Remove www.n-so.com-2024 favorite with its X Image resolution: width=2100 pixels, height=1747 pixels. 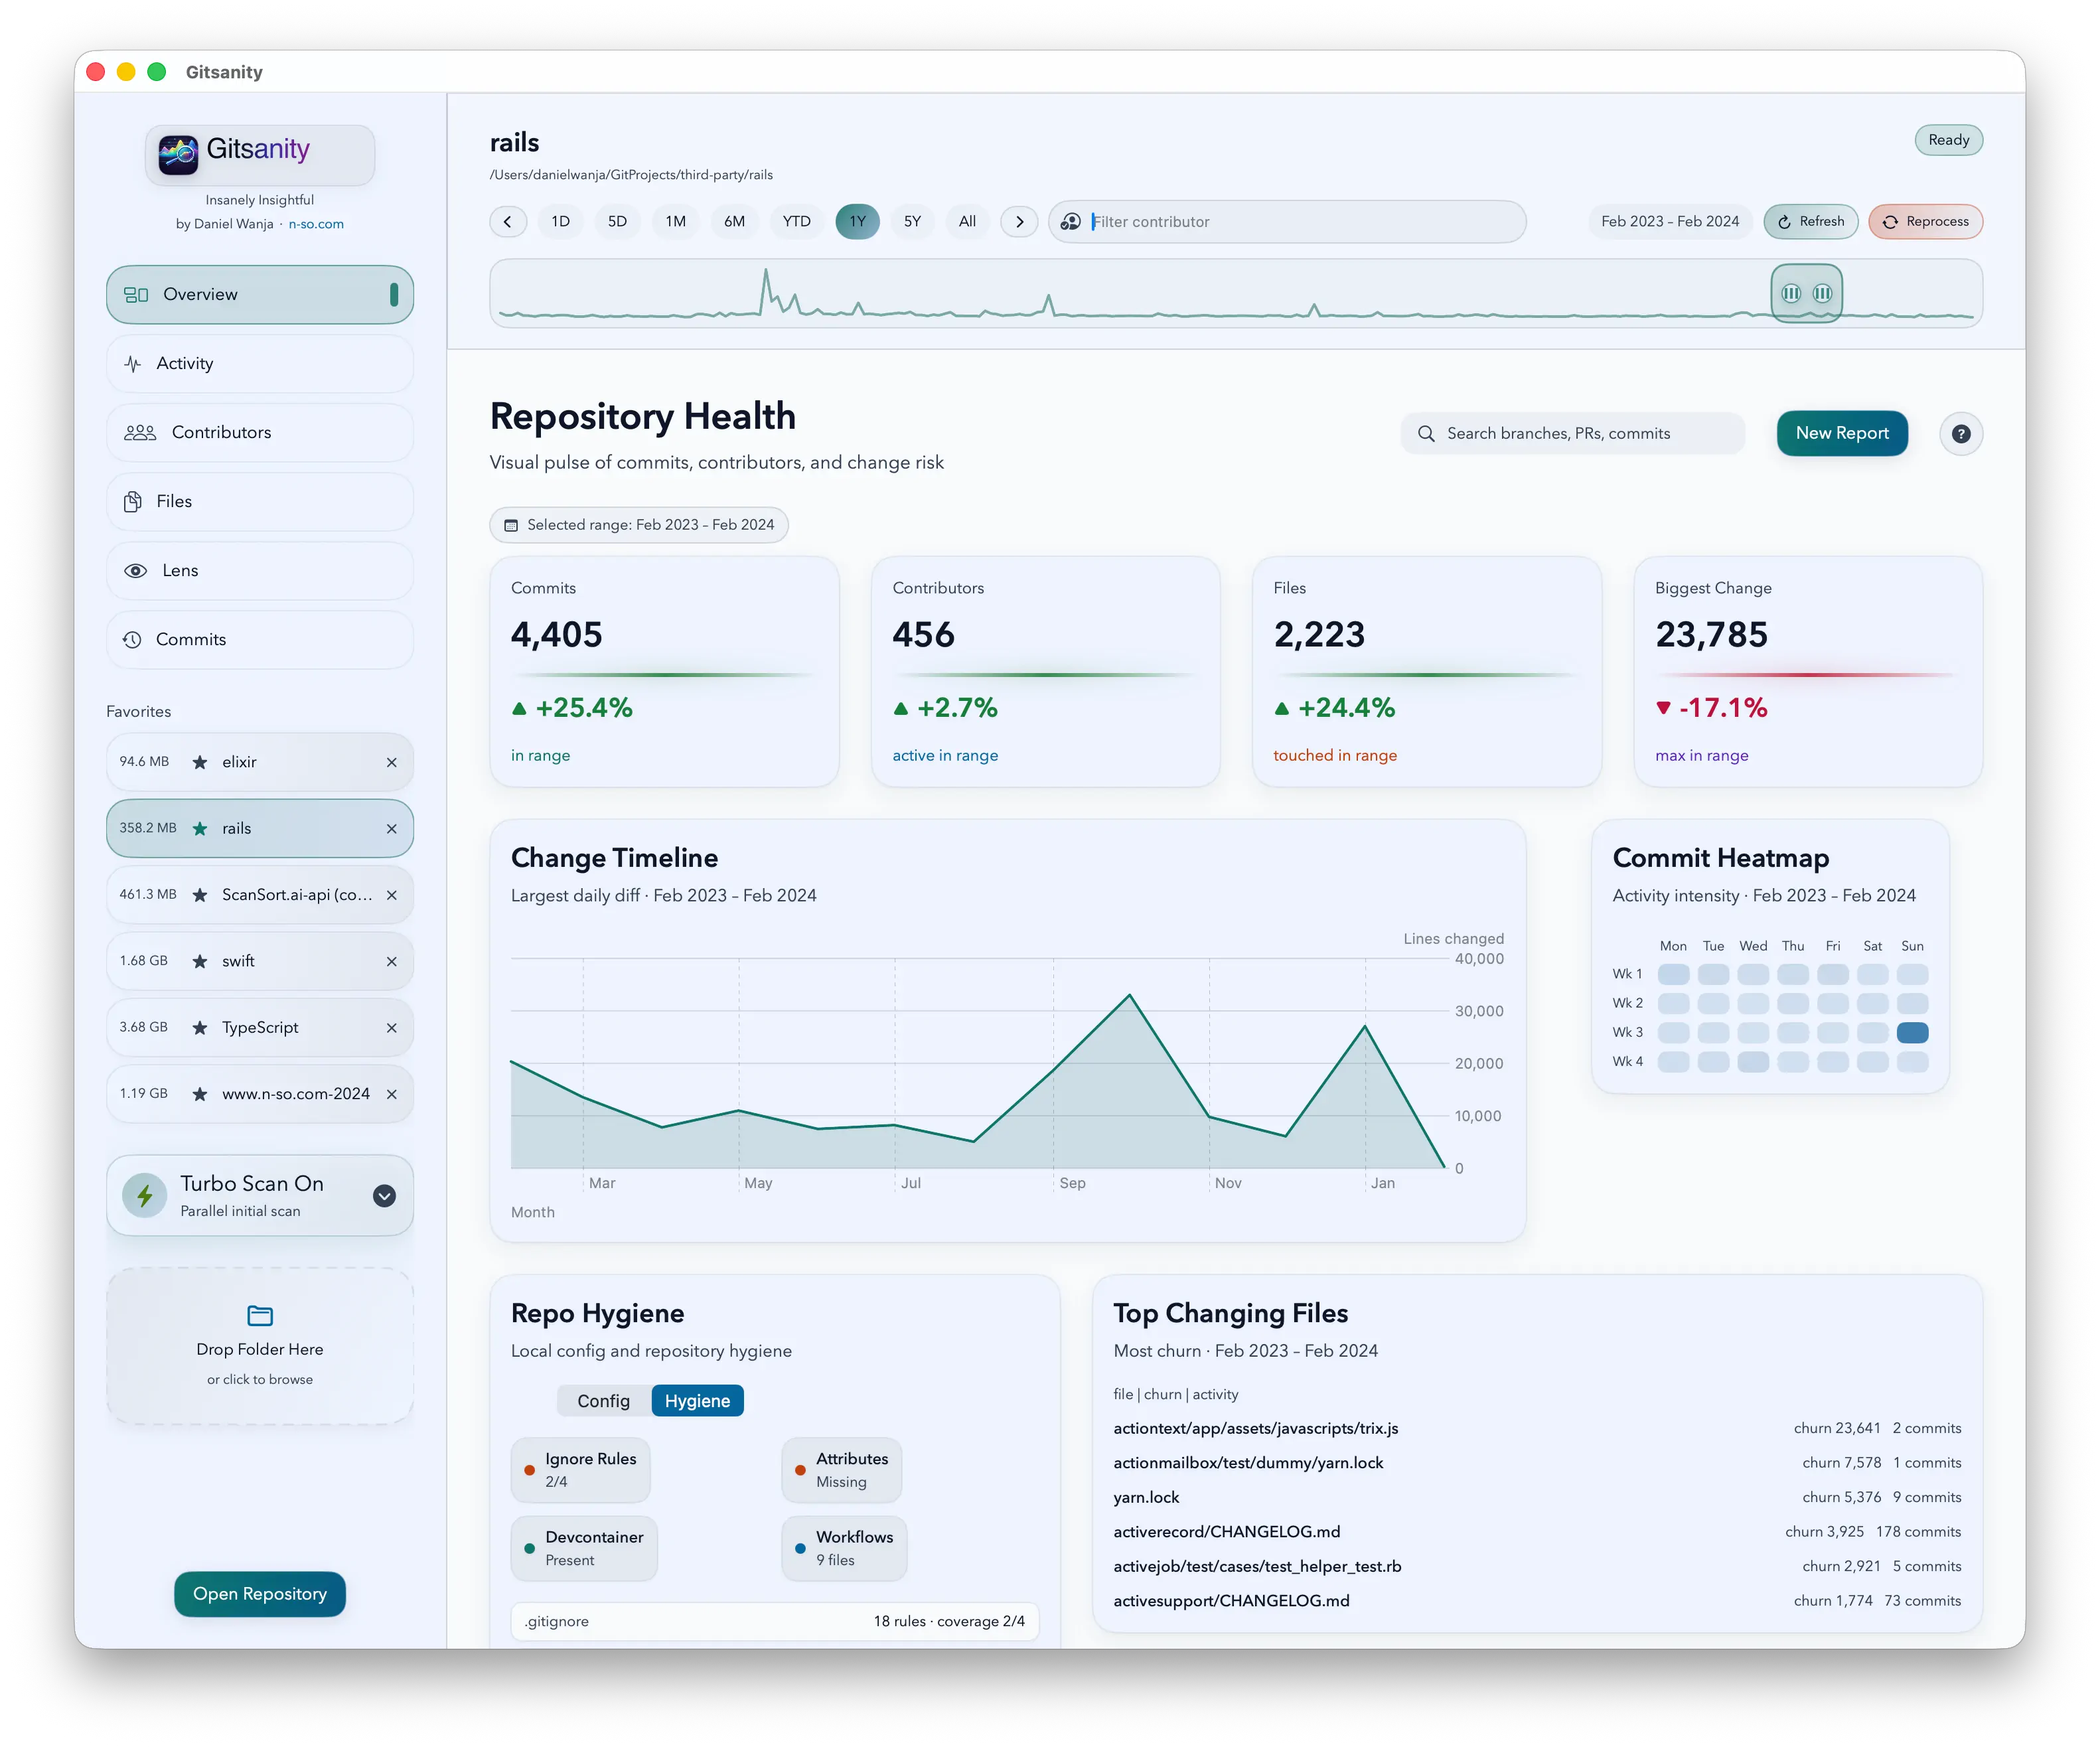[x=392, y=1095]
